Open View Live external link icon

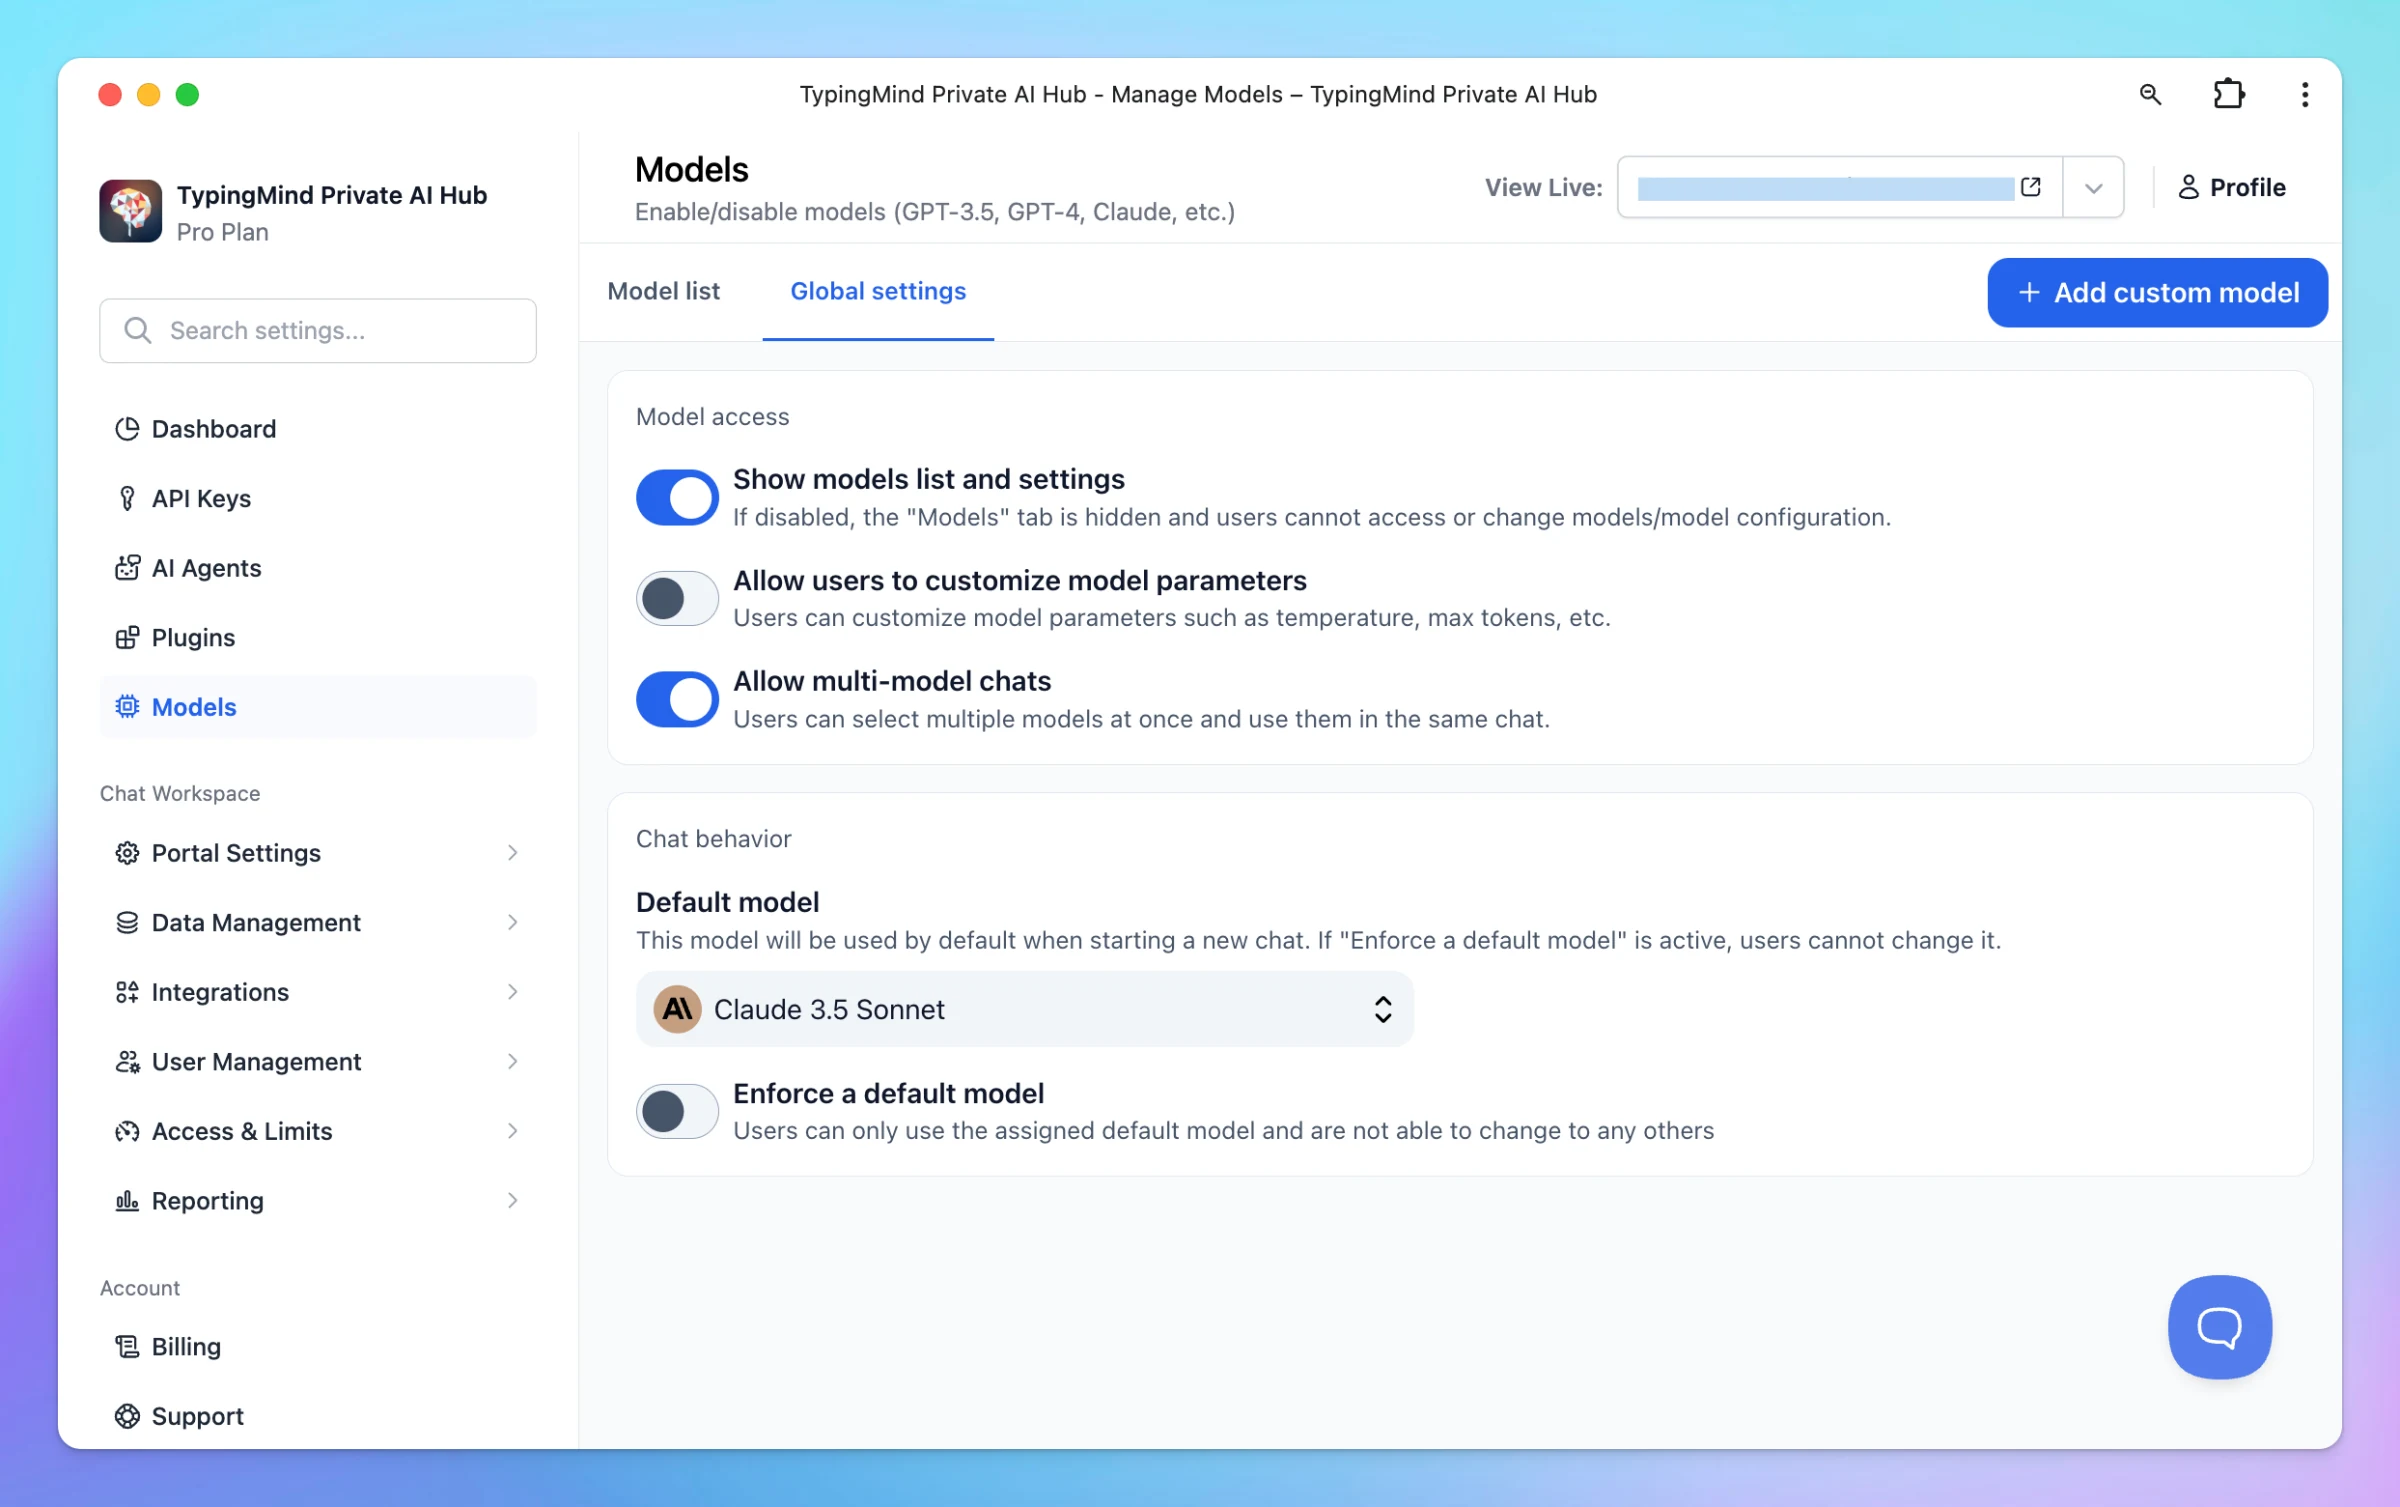click(2031, 187)
